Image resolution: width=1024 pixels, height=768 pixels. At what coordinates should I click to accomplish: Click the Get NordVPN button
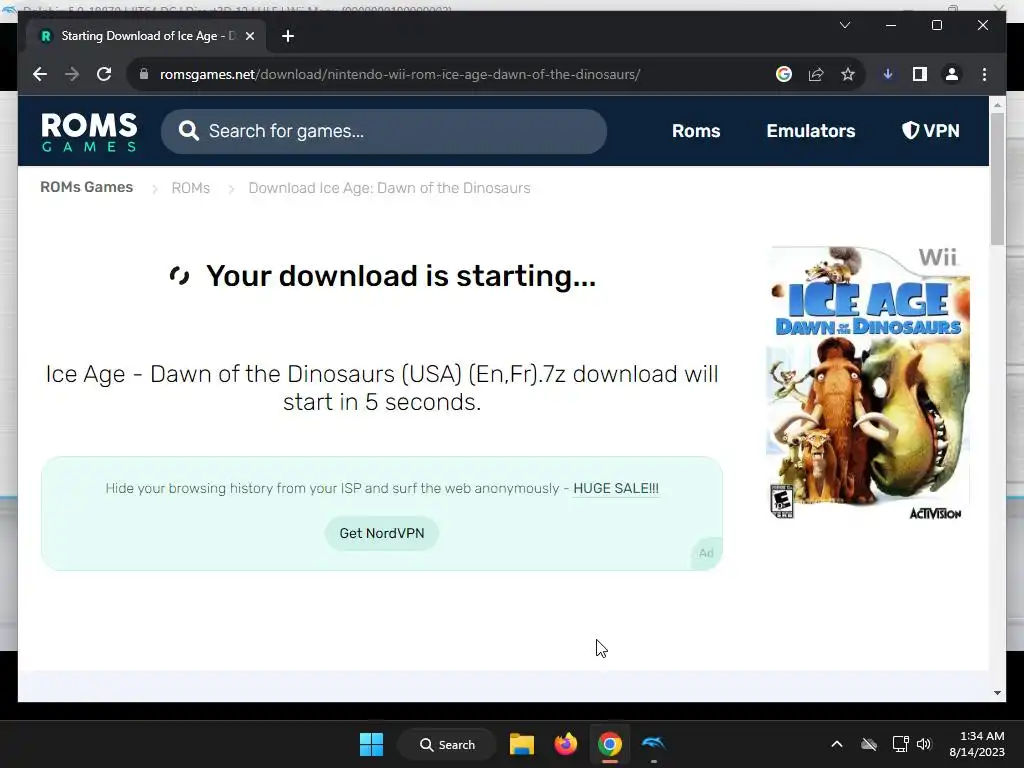[x=381, y=533]
